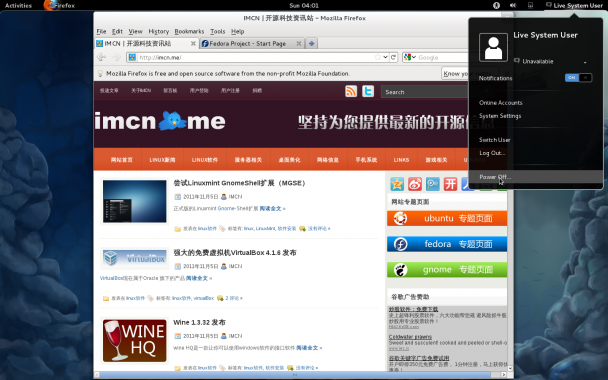Image resolution: width=608 pixels, height=380 pixels.
Task: Collapse the Live System User top bar menu
Action: 574,5
